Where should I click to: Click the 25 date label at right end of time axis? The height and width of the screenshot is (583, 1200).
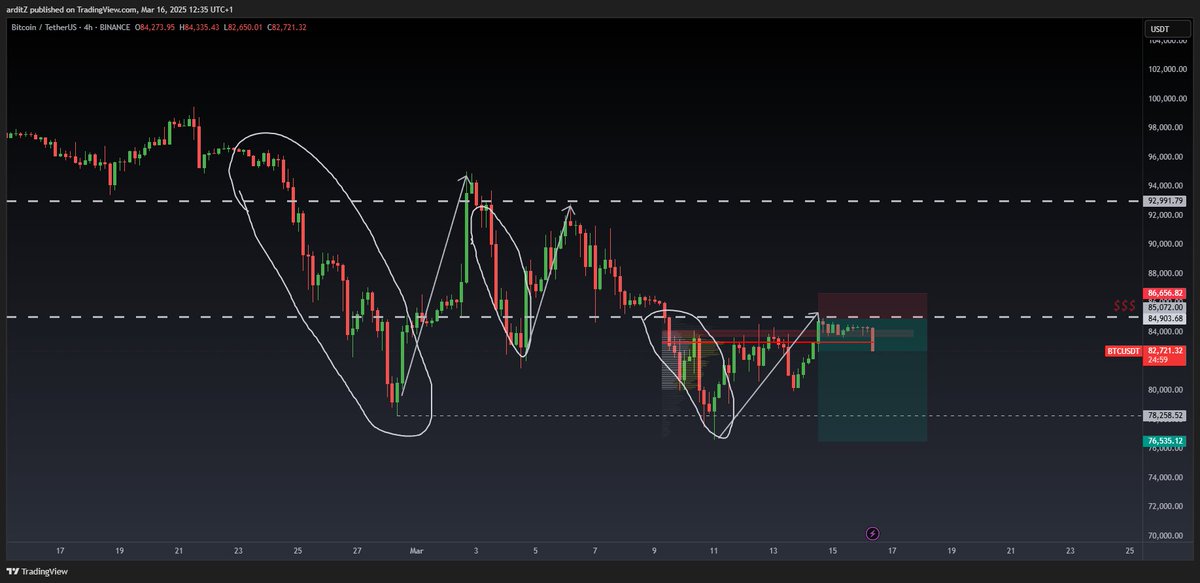[x=1129, y=550]
